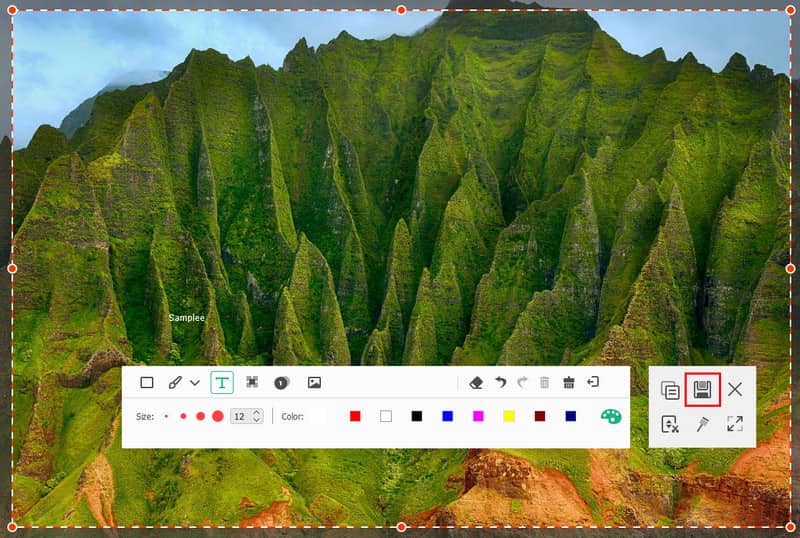Choose the mosaic blur tool
Screen dimensions: 800x538
(x=252, y=382)
